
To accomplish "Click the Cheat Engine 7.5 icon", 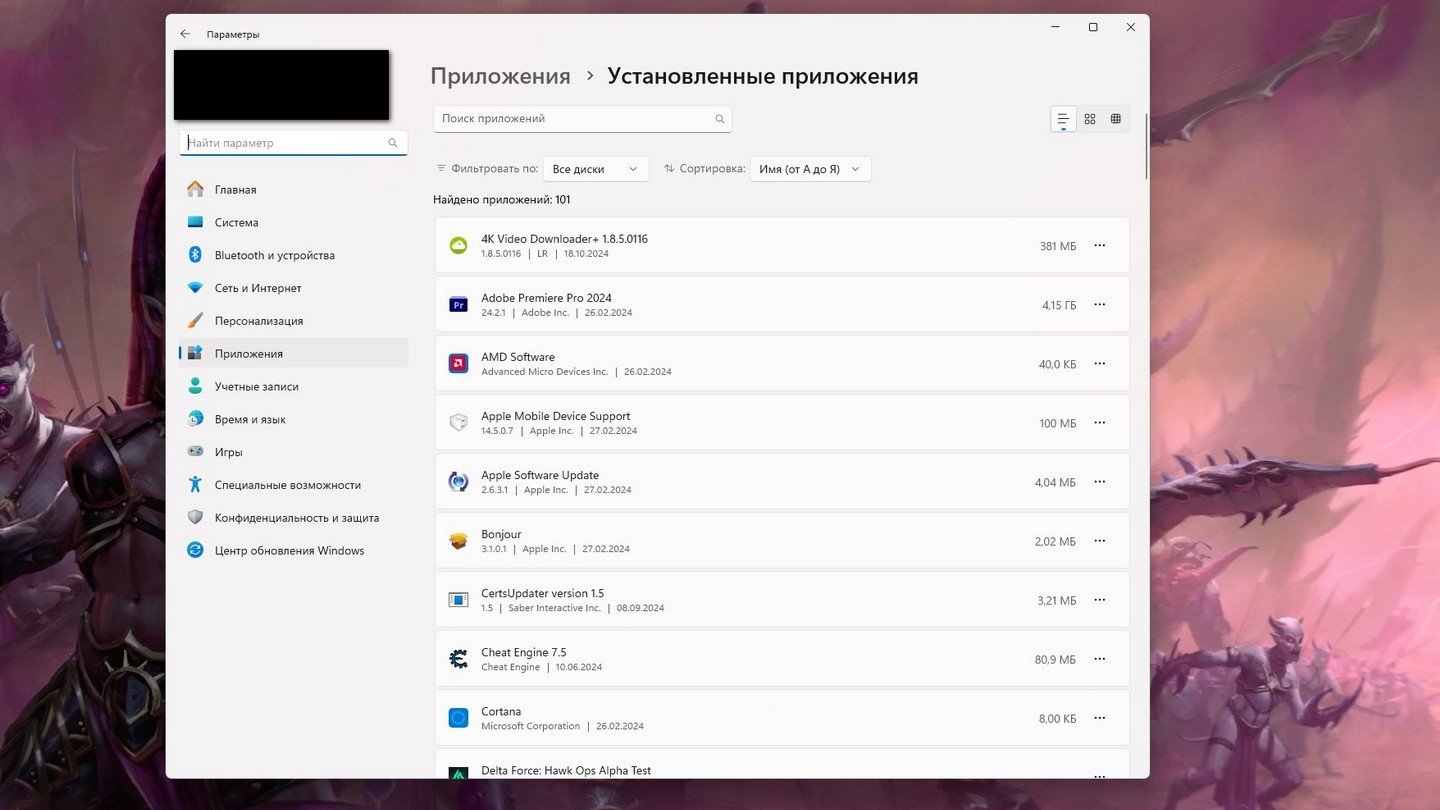I will point(458,658).
